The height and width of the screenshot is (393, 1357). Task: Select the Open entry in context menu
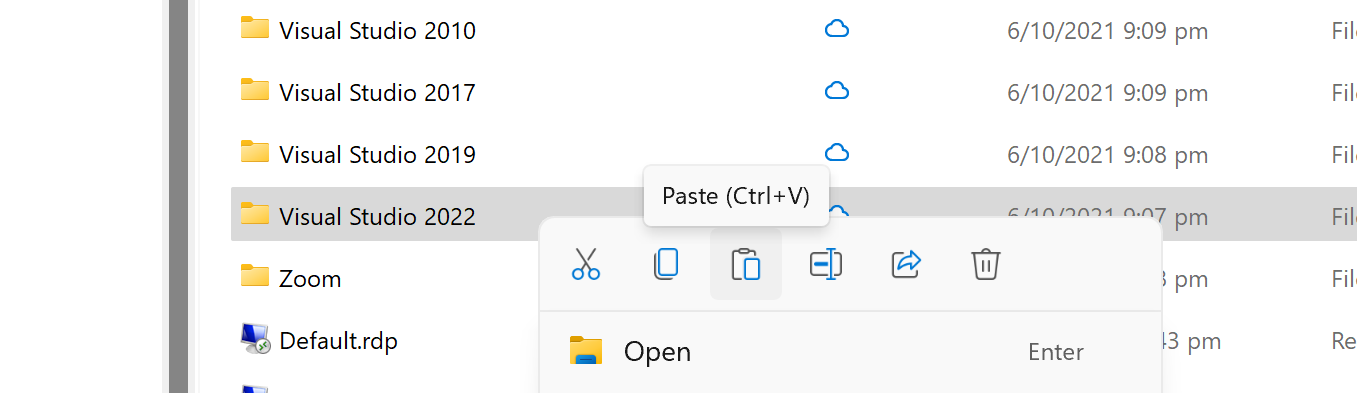pos(850,352)
